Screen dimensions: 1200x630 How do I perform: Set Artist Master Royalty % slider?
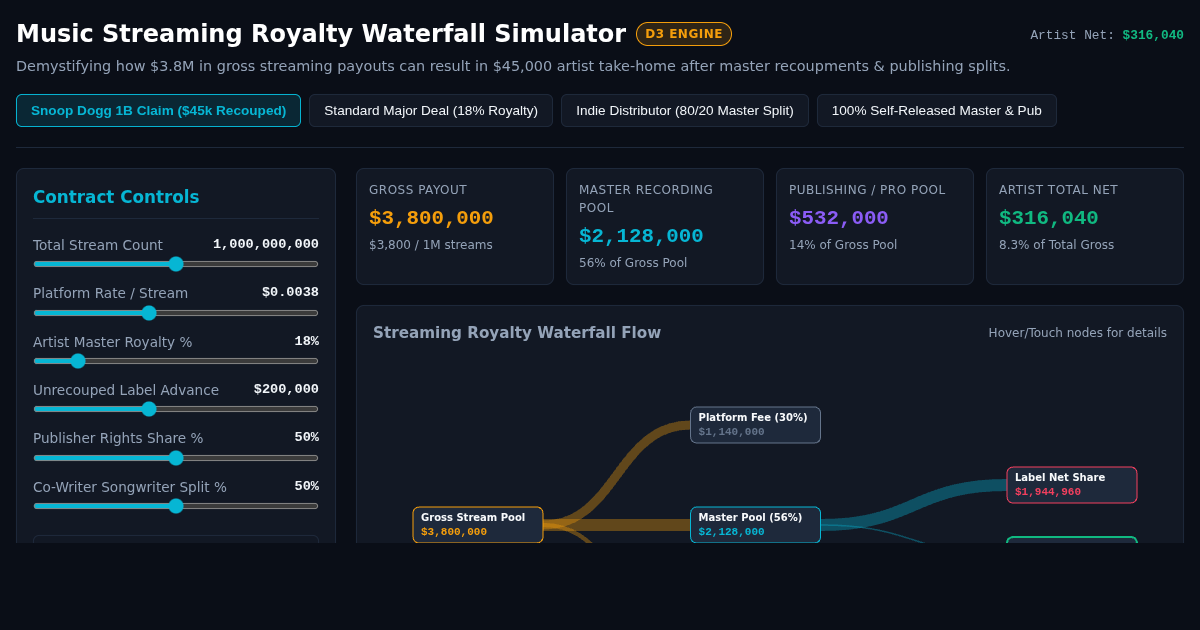(x=176, y=361)
